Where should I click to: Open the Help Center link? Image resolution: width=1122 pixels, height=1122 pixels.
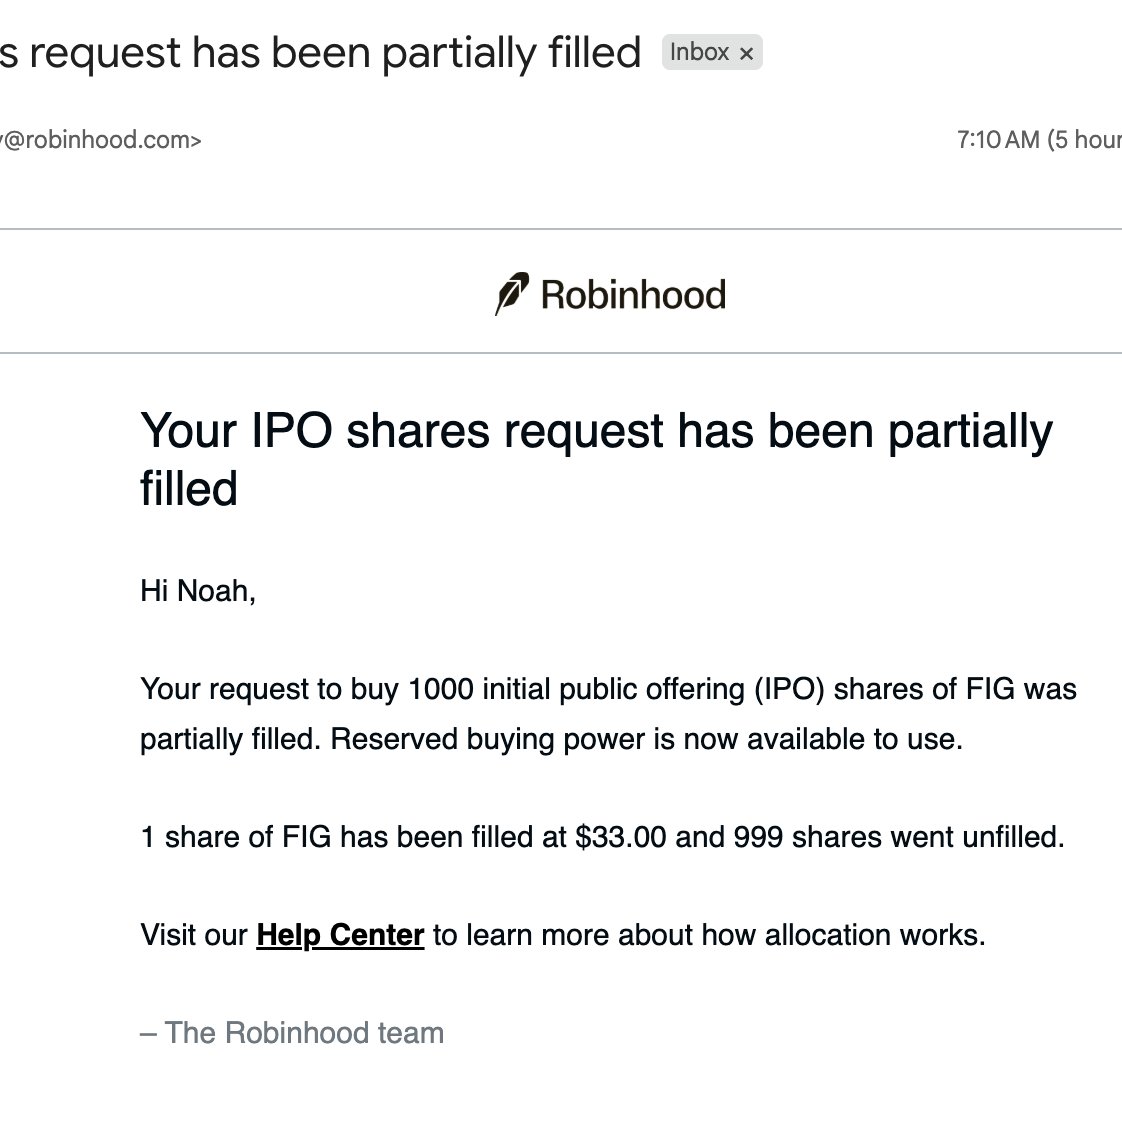pyautogui.click(x=340, y=935)
